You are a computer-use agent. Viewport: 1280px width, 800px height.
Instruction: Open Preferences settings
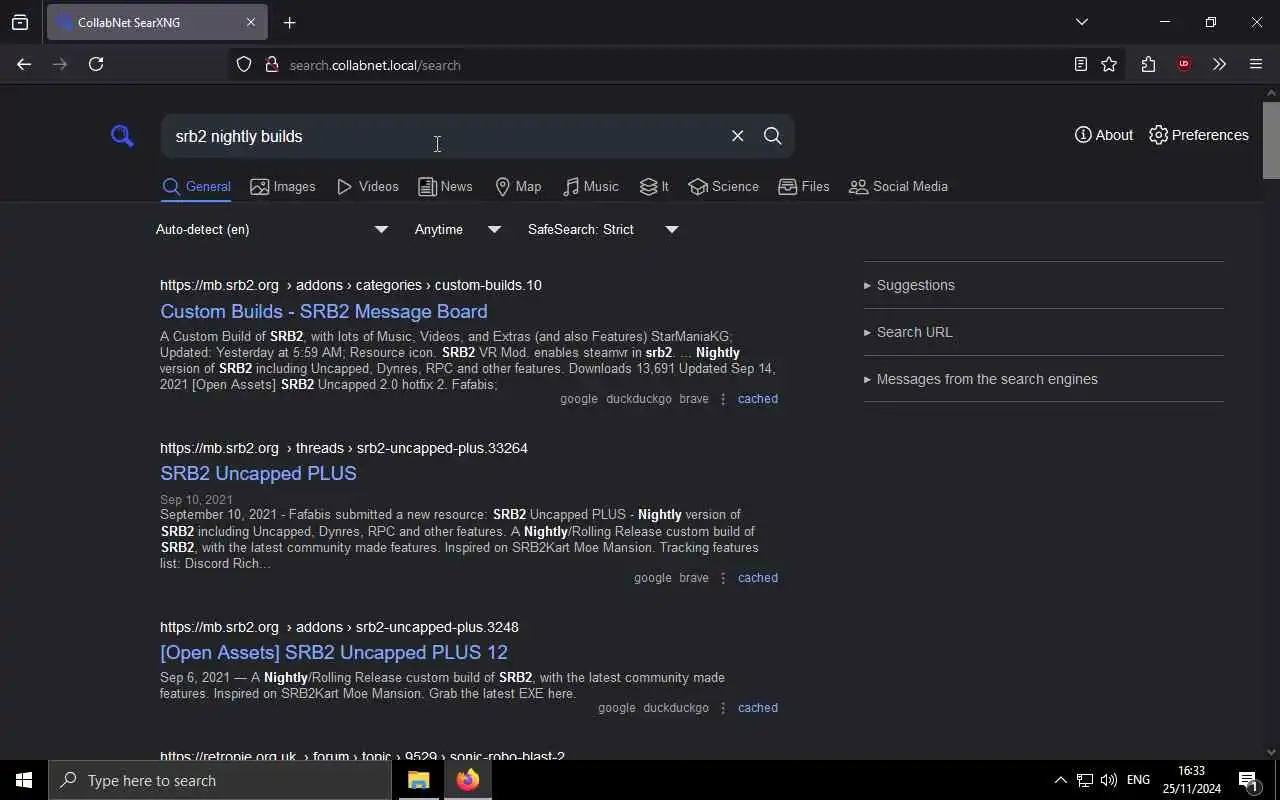click(x=1199, y=135)
